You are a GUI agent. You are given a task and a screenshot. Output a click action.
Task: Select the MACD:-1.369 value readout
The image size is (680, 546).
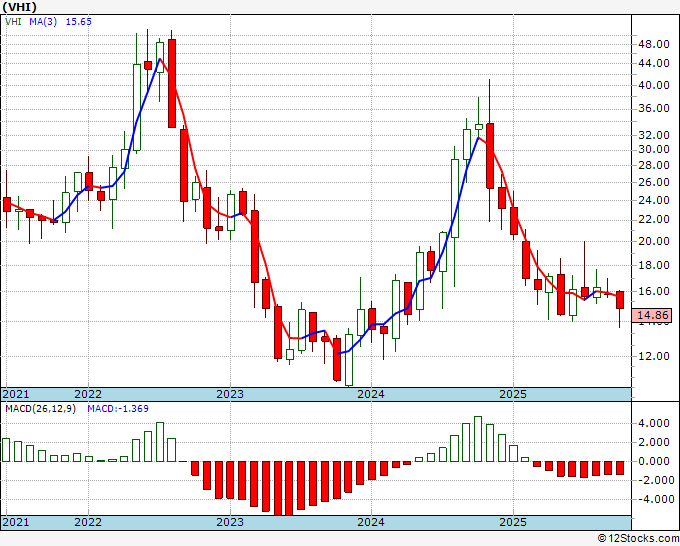coord(118,409)
